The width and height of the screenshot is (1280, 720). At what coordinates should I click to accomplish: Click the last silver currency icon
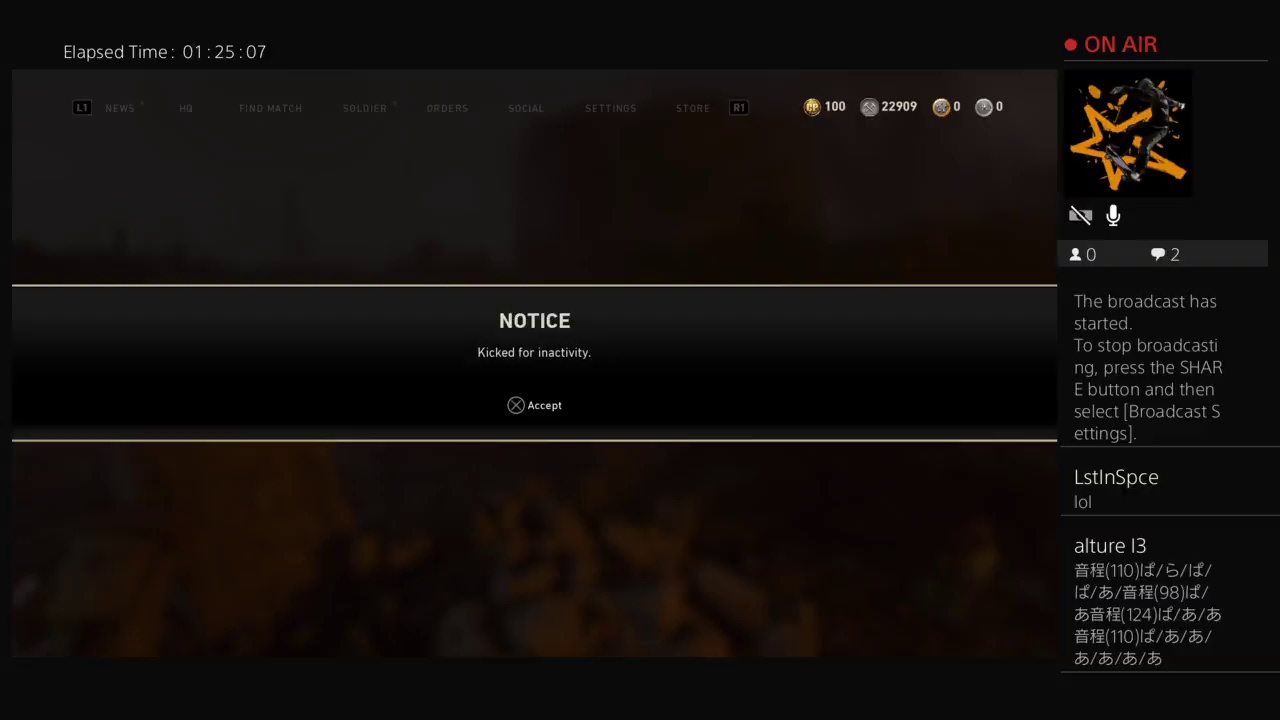point(984,107)
